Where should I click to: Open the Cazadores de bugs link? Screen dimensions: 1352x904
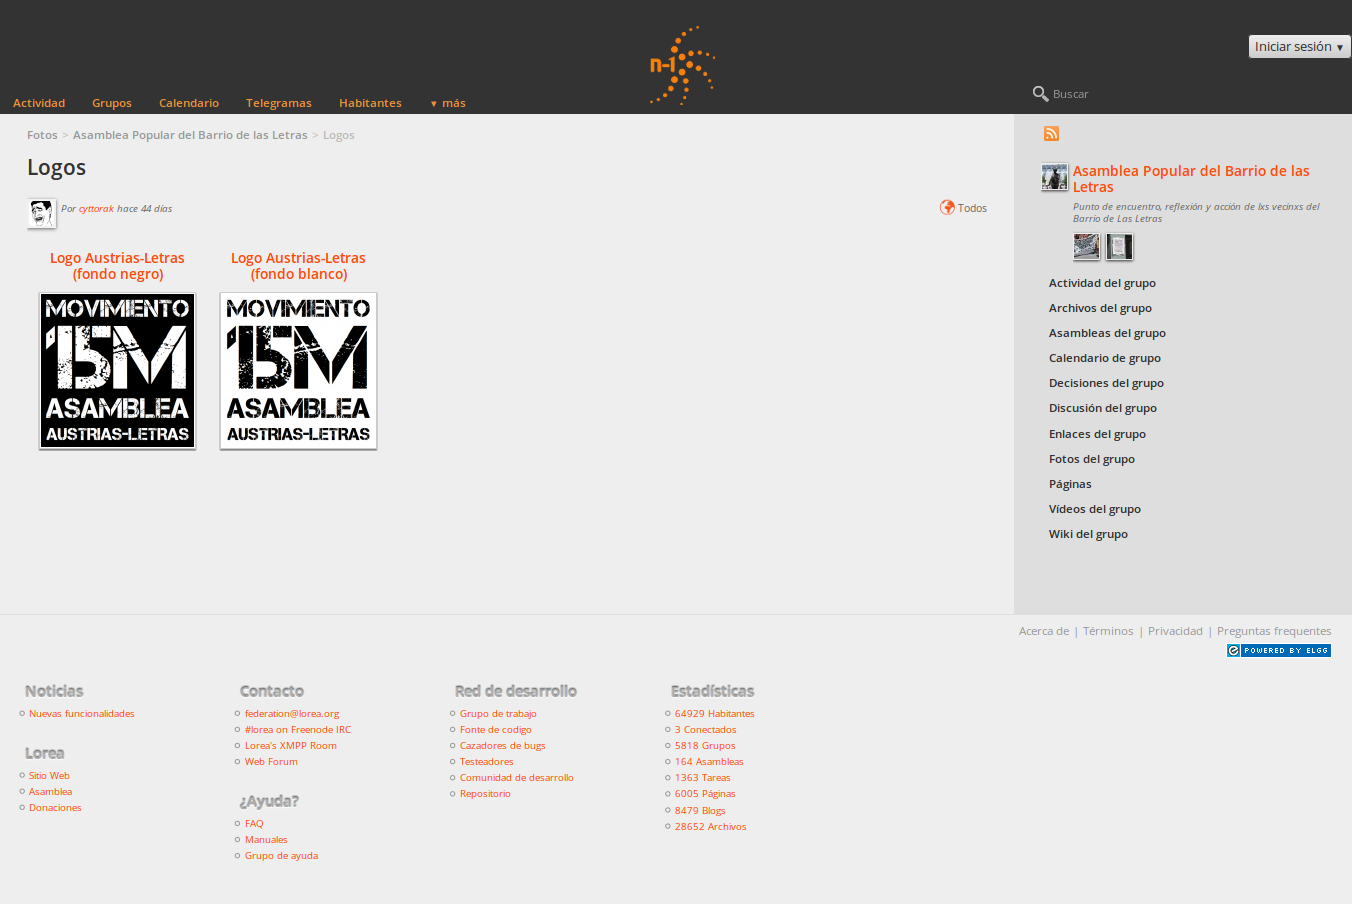point(503,746)
